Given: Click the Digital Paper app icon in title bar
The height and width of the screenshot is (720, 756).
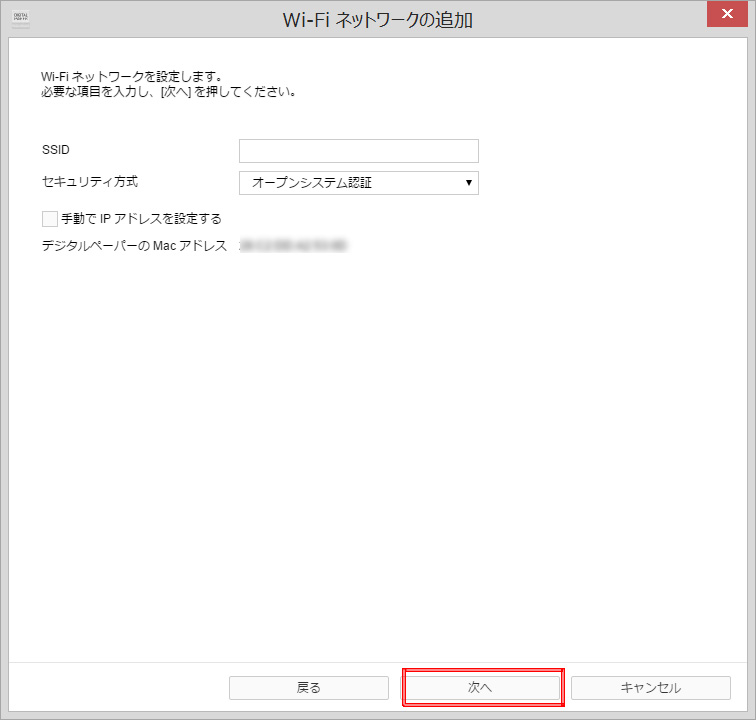Looking at the screenshot, I should (x=20, y=17).
